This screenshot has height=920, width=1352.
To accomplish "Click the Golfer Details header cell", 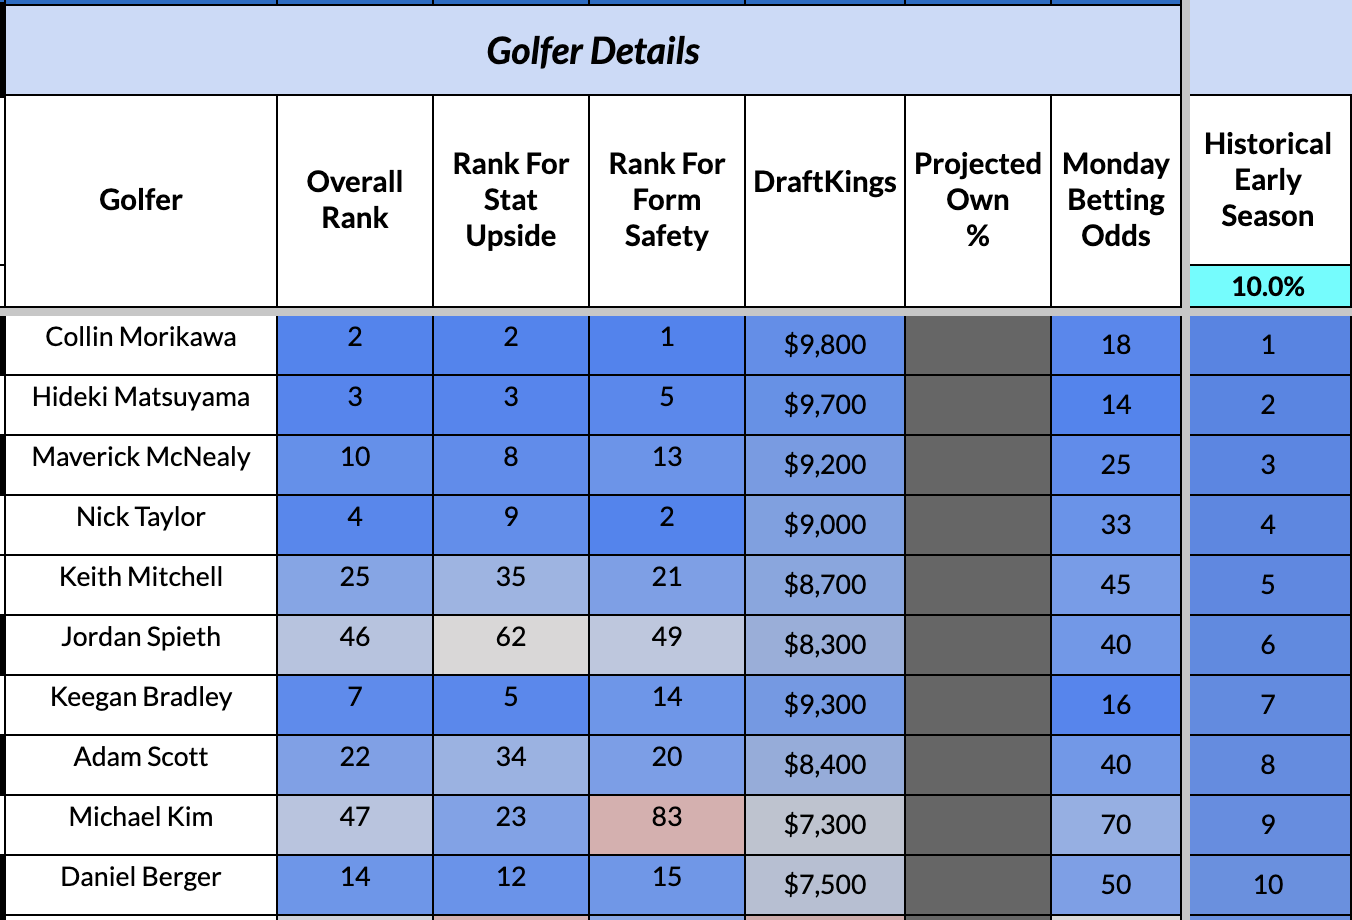I will [593, 51].
